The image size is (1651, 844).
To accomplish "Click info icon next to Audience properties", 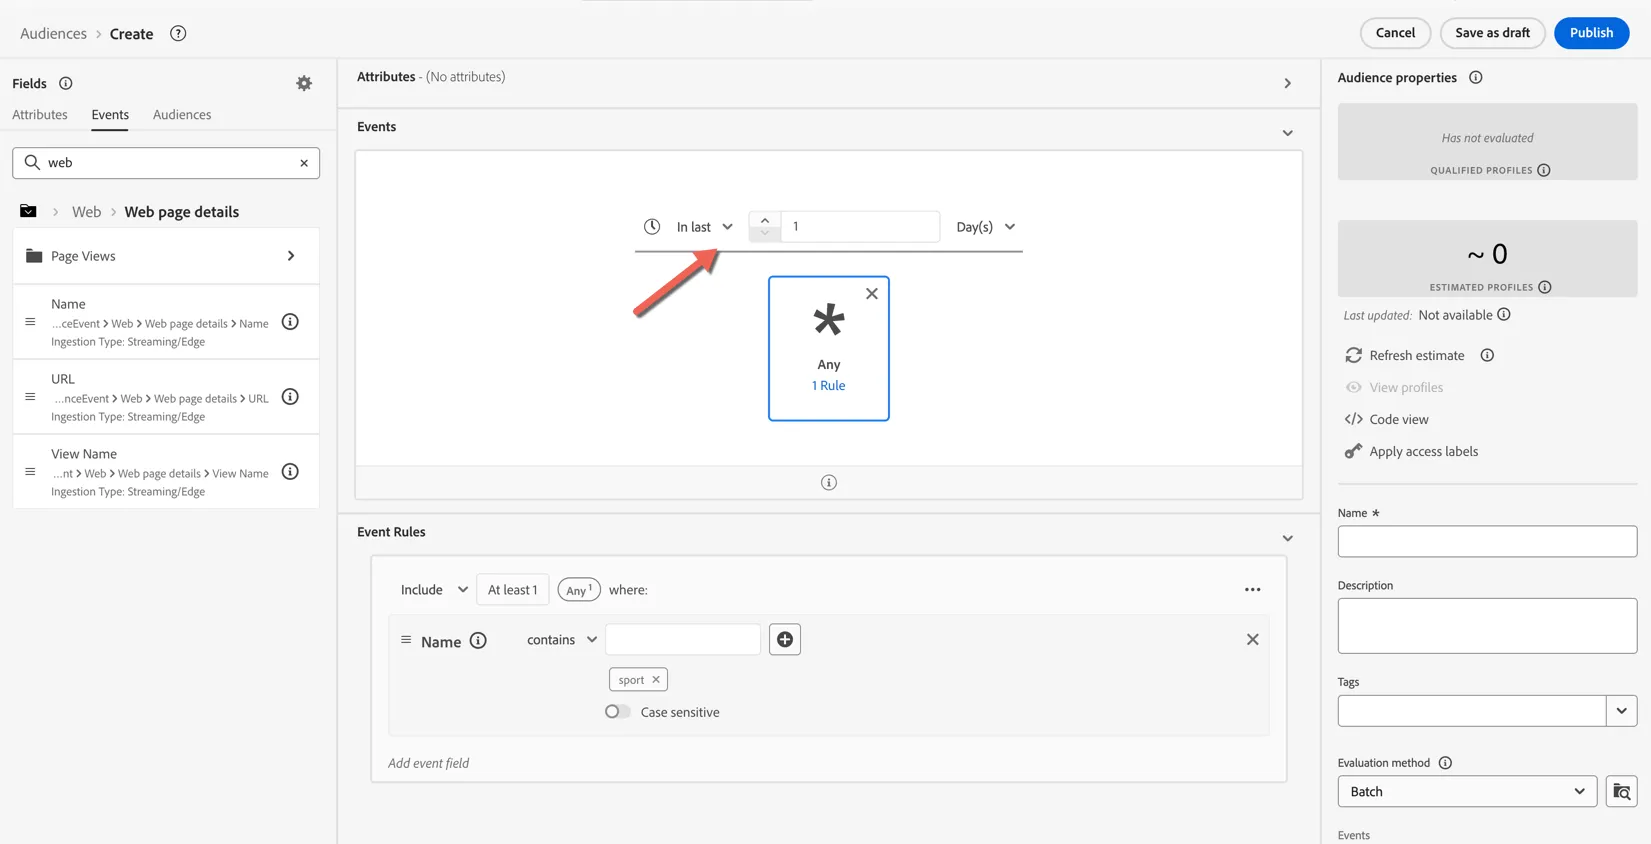I will pyautogui.click(x=1476, y=78).
